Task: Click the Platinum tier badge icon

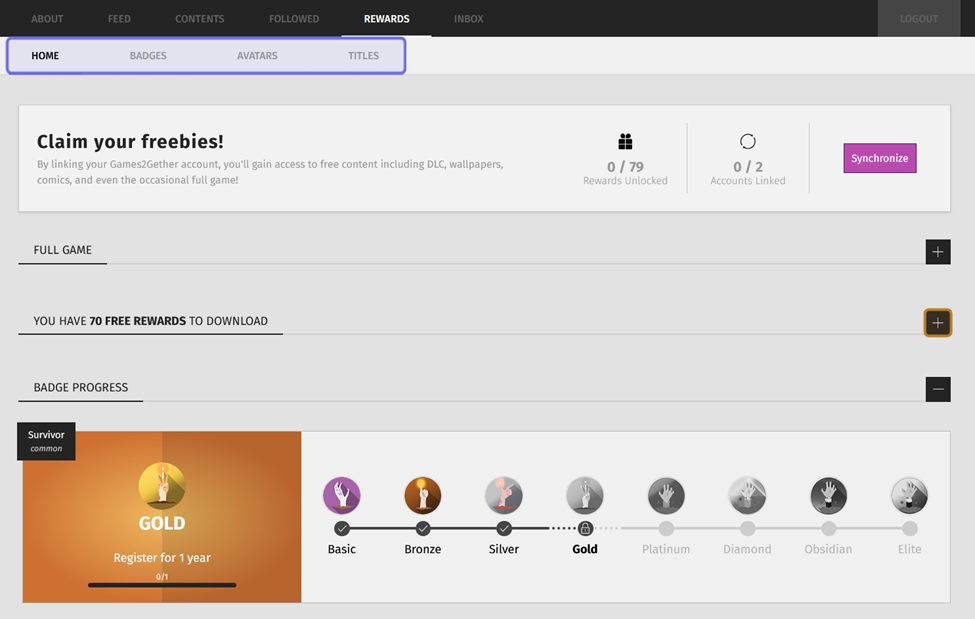Action: (666, 495)
